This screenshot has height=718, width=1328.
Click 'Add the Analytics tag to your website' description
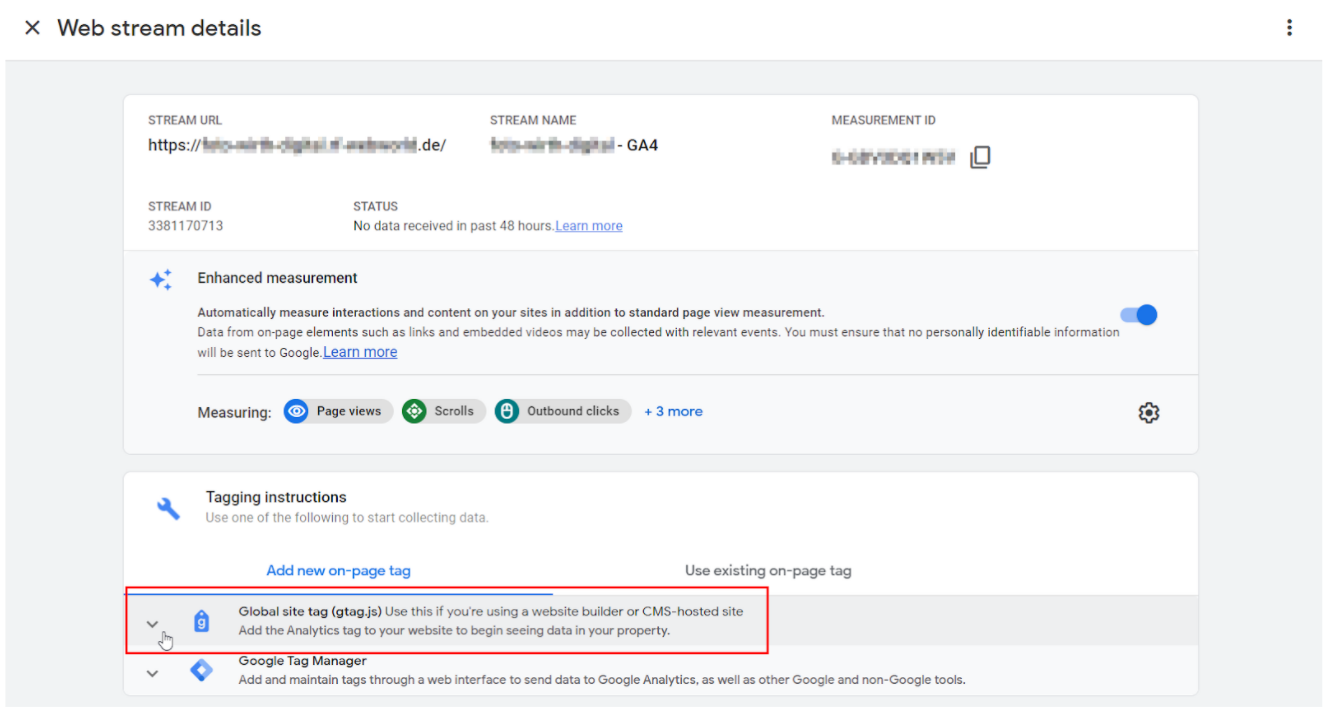point(454,631)
